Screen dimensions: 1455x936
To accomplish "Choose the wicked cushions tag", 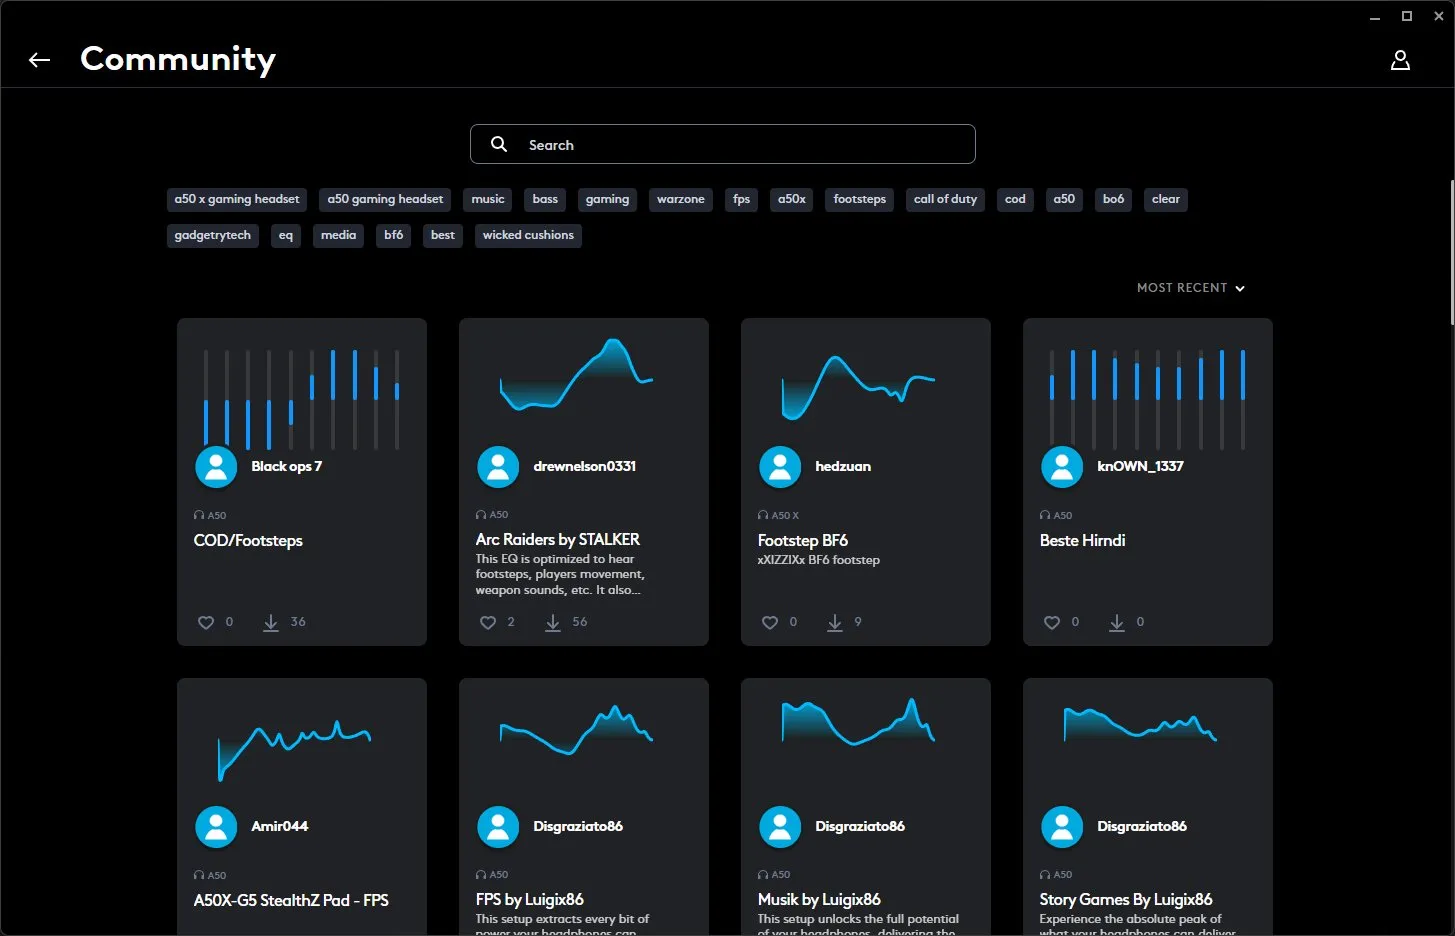I will coord(528,235).
